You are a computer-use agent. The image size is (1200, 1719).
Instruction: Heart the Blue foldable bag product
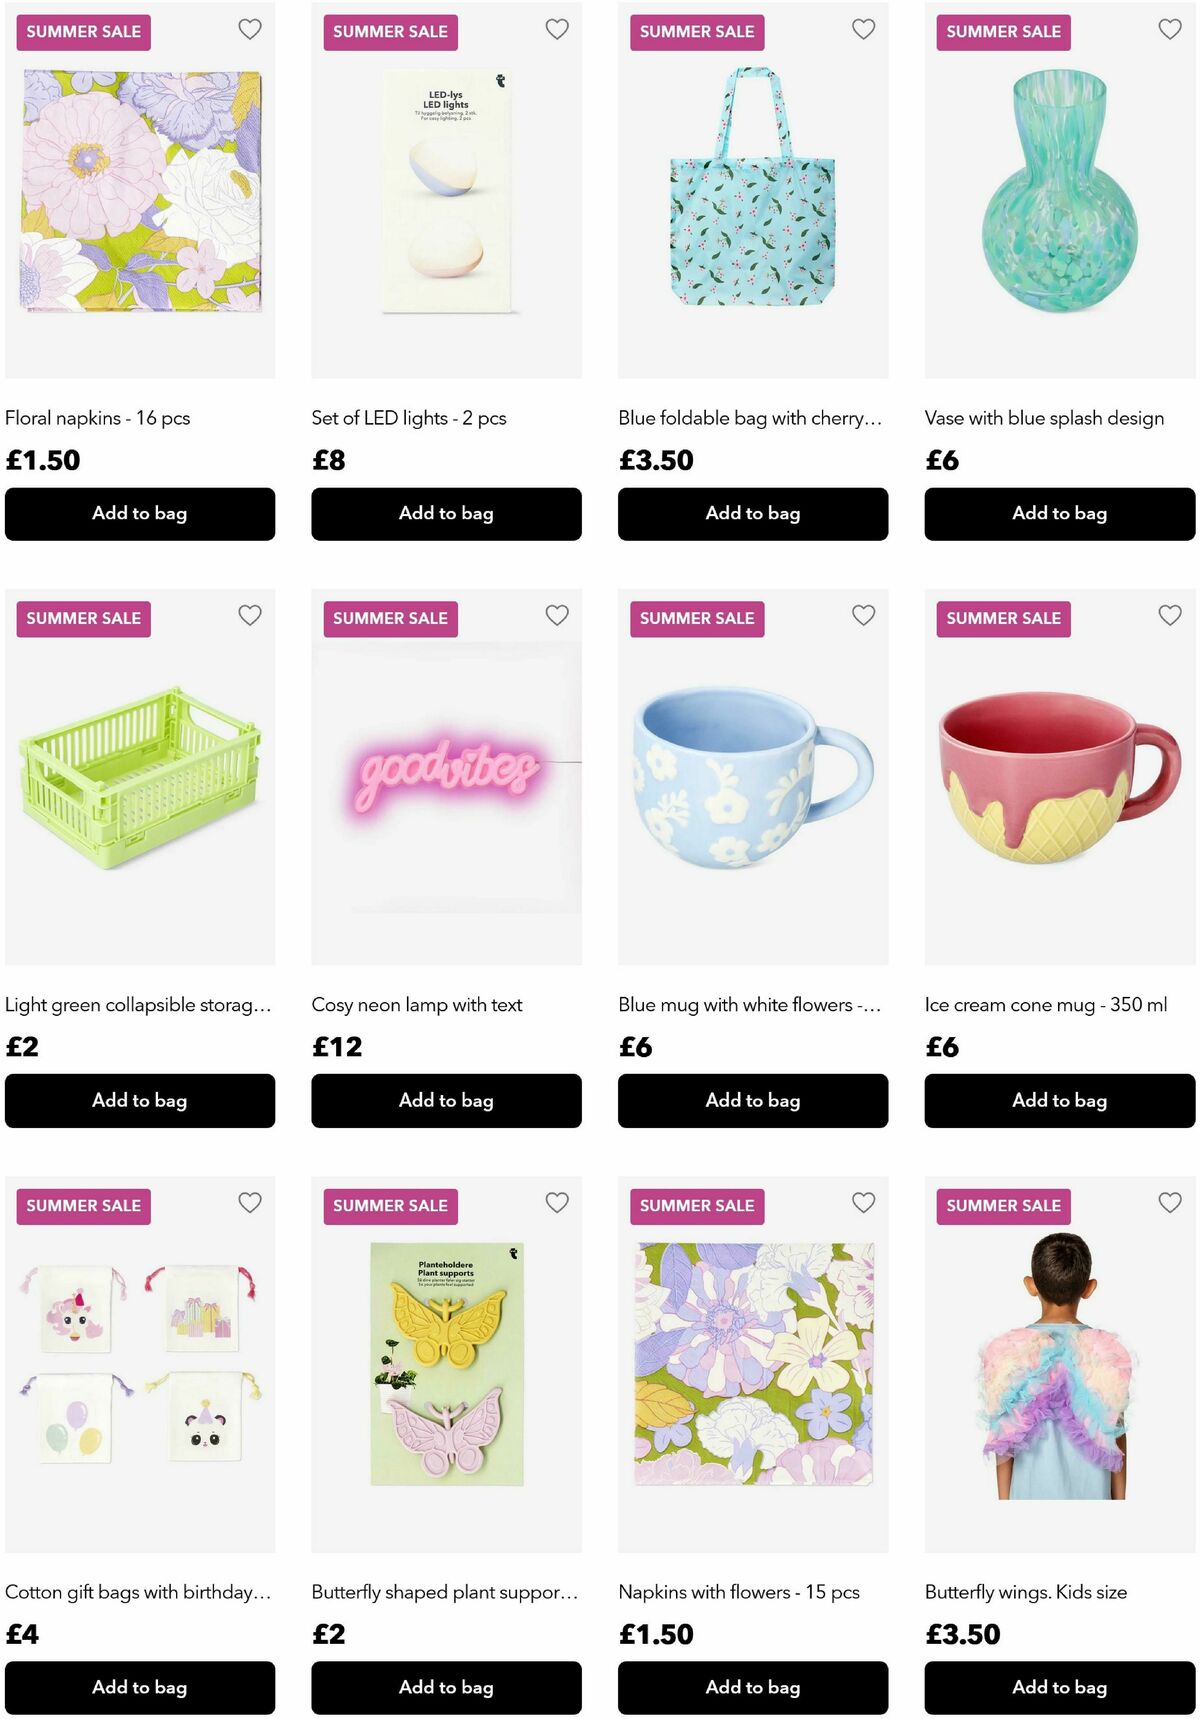point(864,29)
